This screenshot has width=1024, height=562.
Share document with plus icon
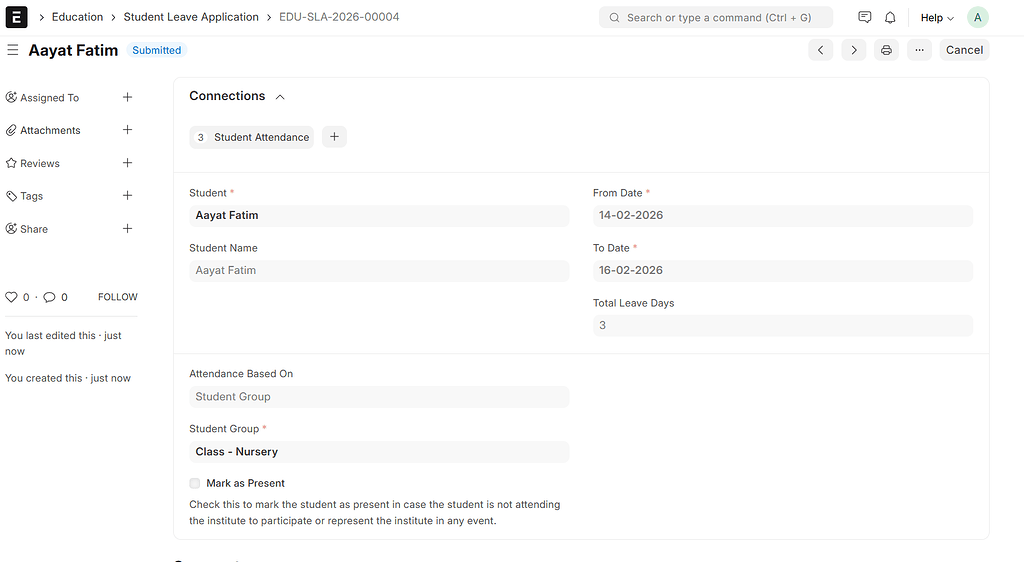click(127, 228)
